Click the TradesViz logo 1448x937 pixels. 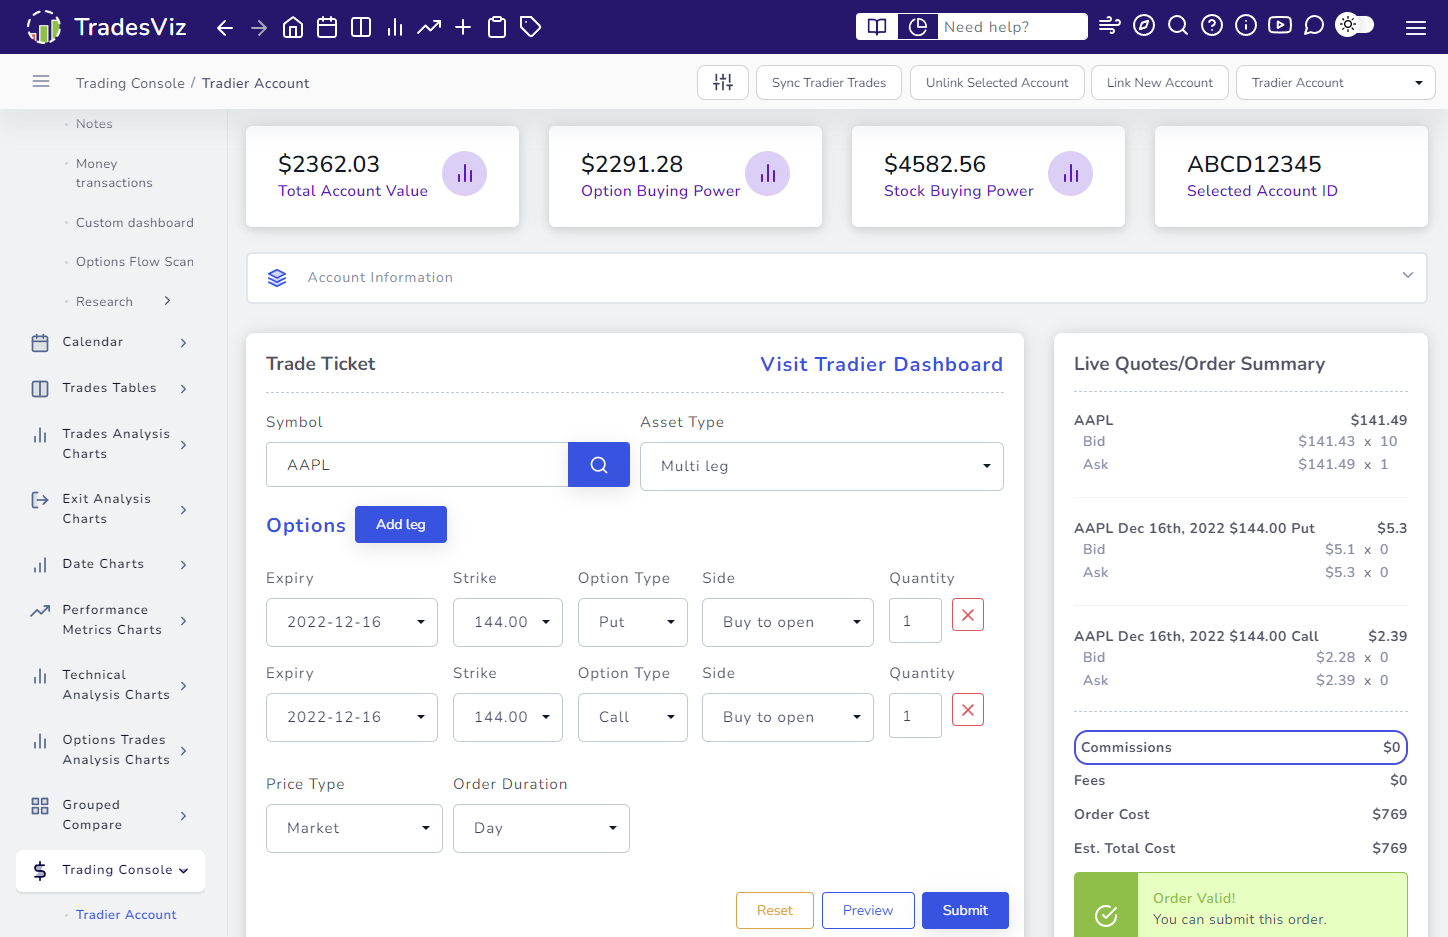click(x=107, y=27)
